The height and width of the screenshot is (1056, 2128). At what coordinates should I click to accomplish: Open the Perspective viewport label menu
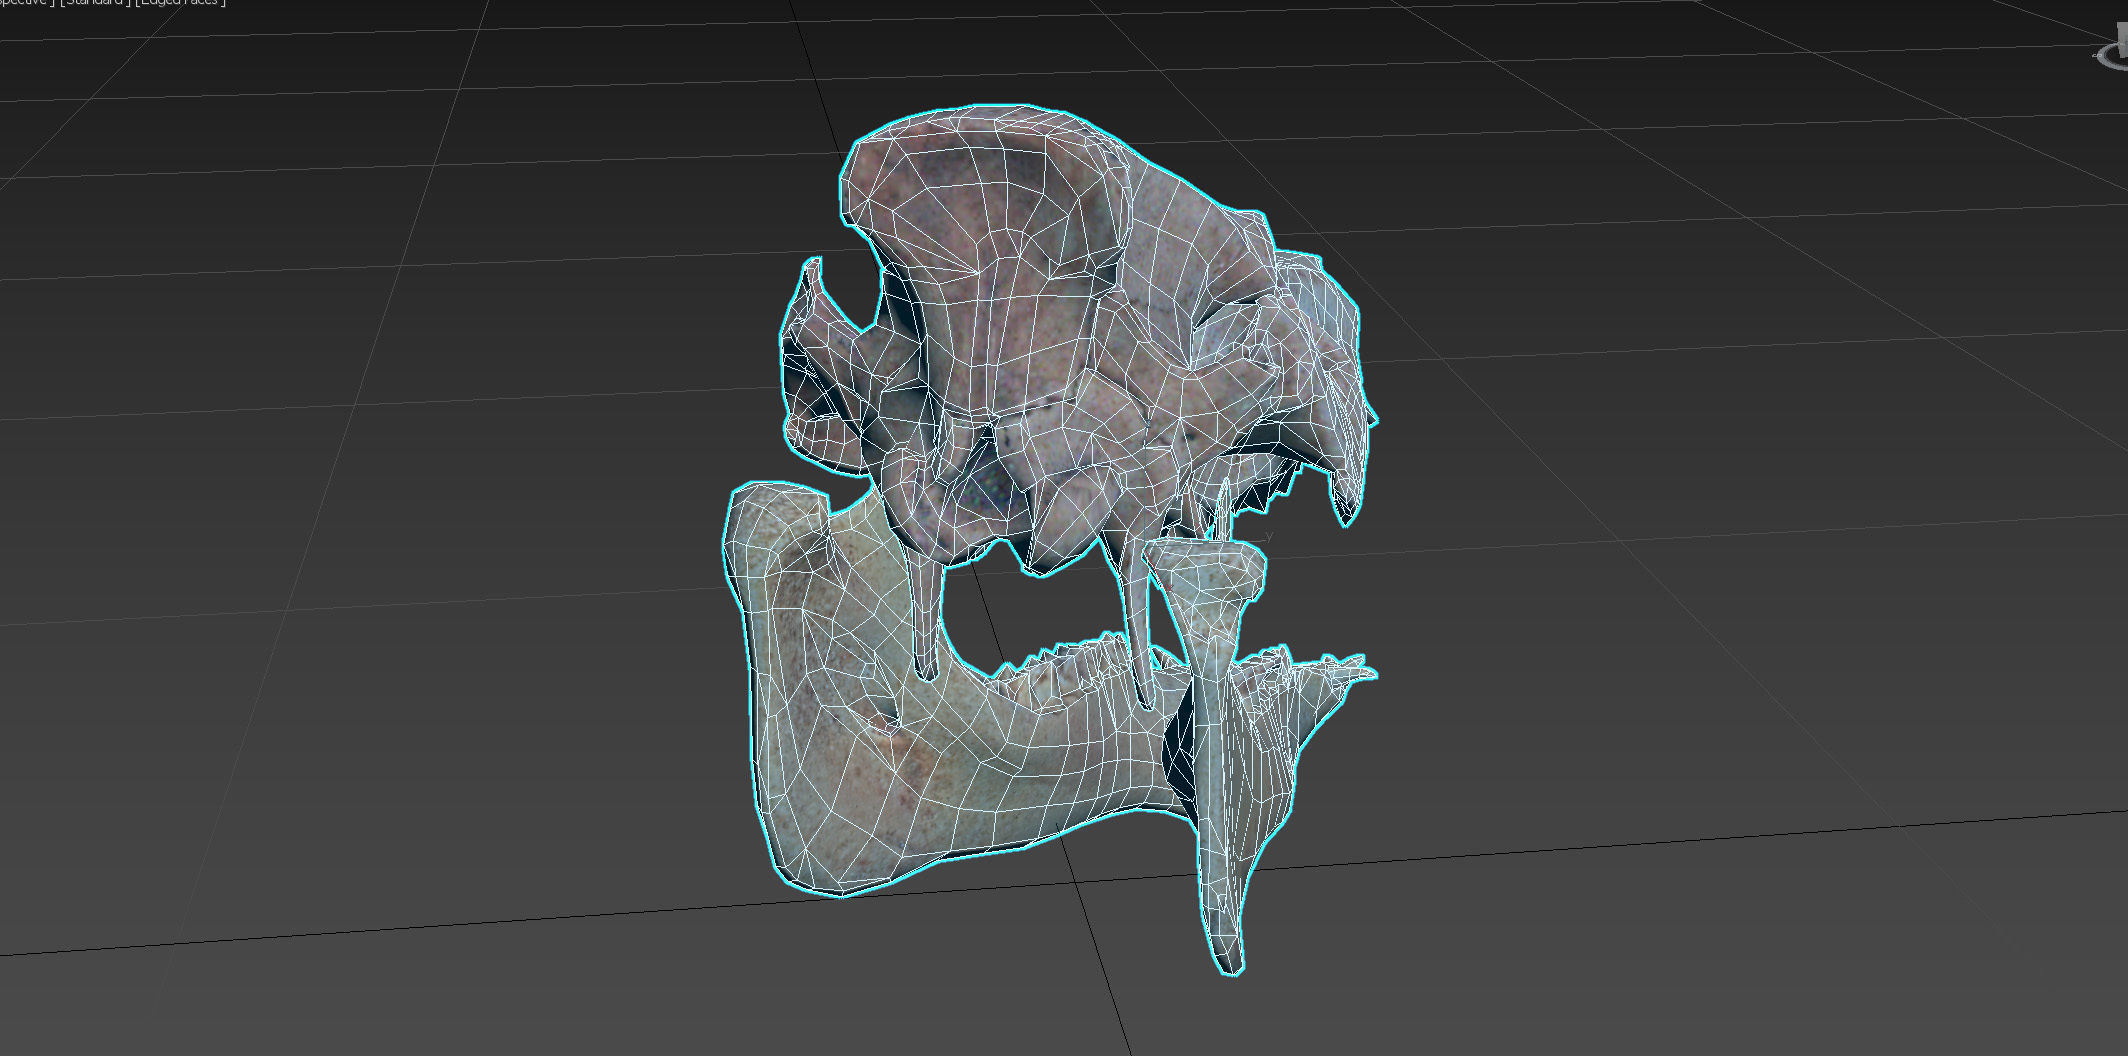[27, 2]
